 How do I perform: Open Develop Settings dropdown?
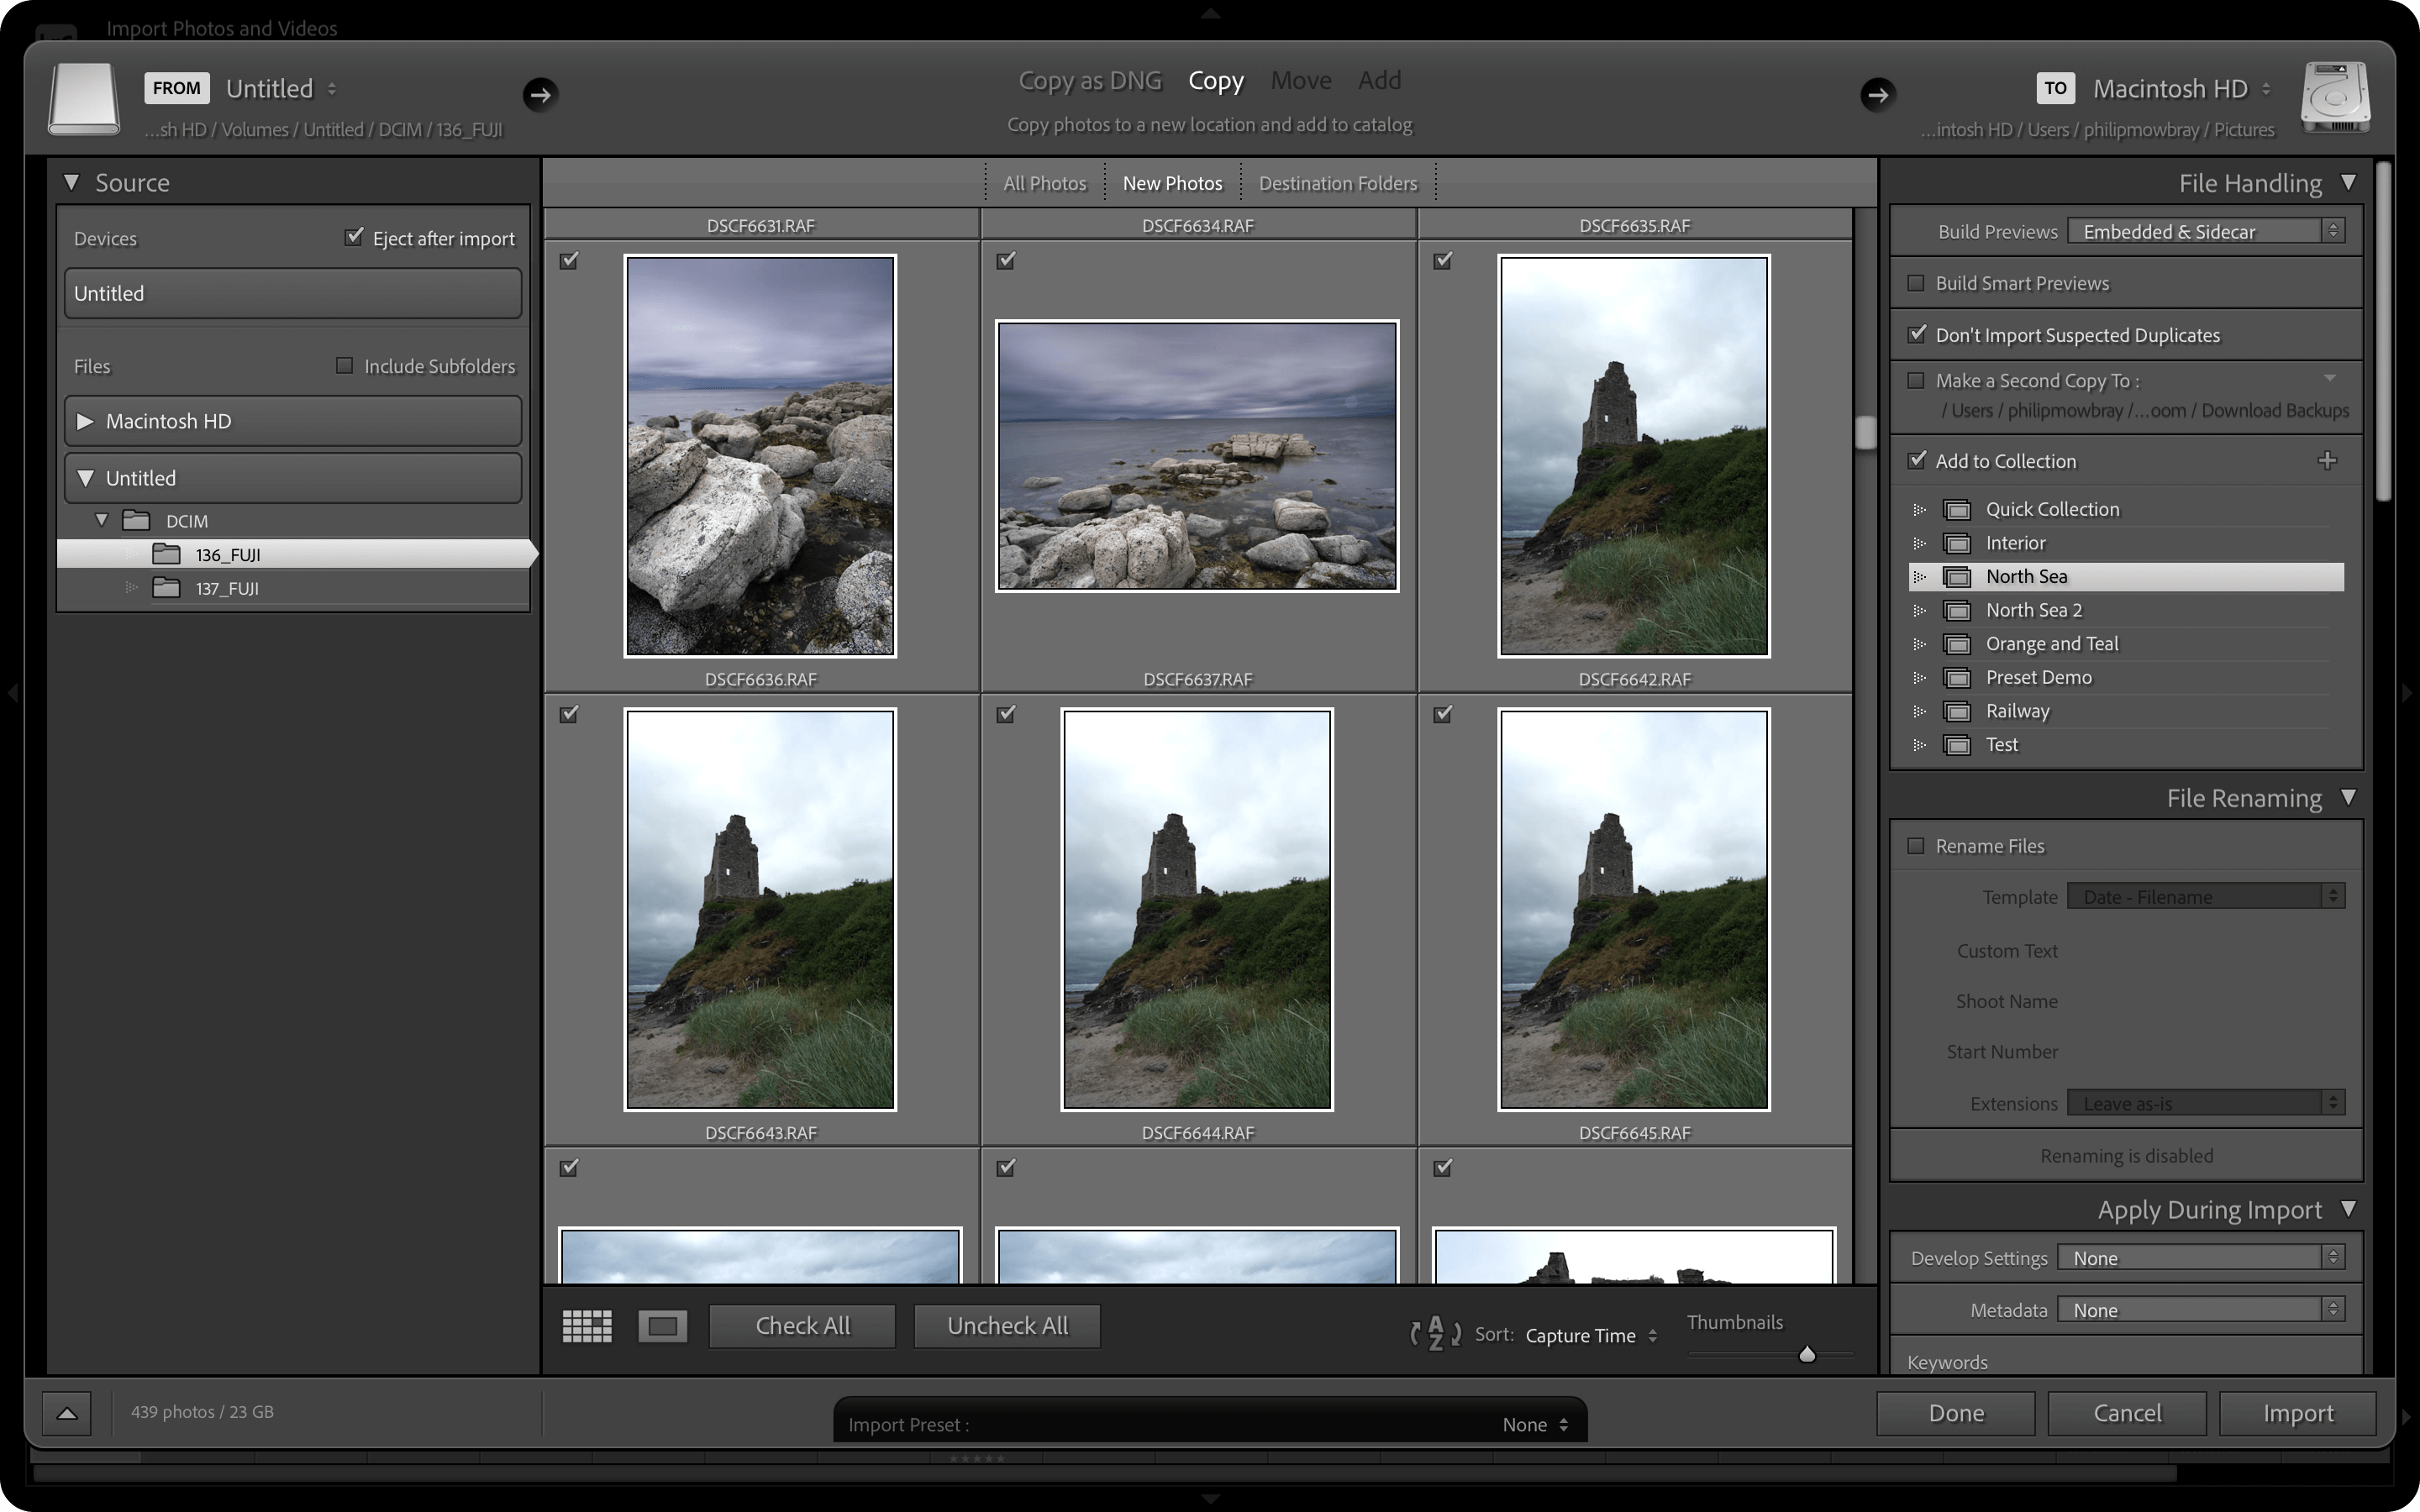(x=2201, y=1257)
